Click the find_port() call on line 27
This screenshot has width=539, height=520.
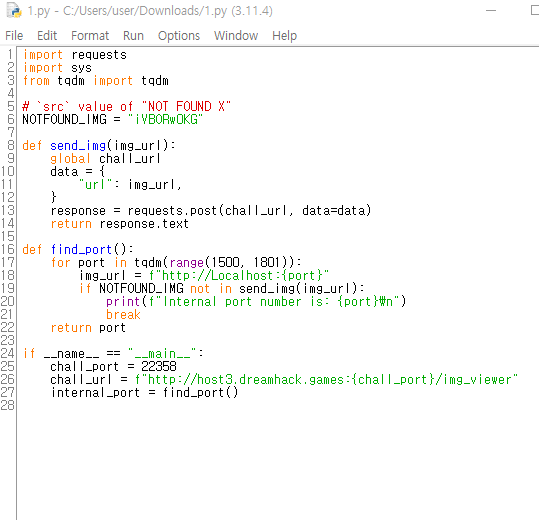(x=200, y=393)
